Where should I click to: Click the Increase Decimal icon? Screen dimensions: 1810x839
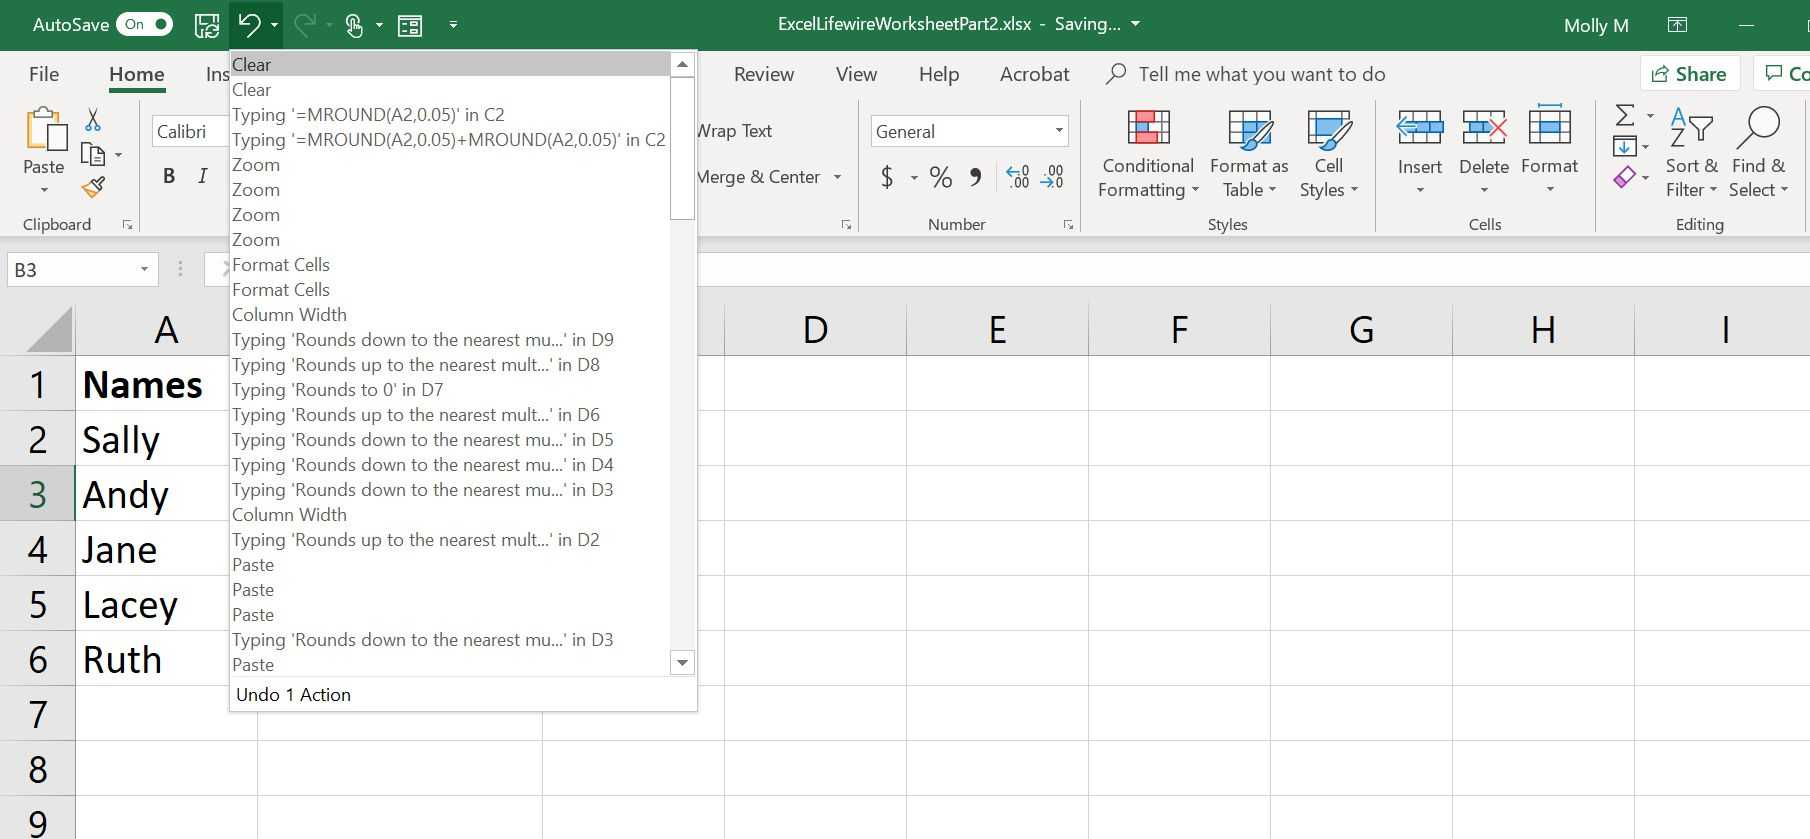(1018, 178)
